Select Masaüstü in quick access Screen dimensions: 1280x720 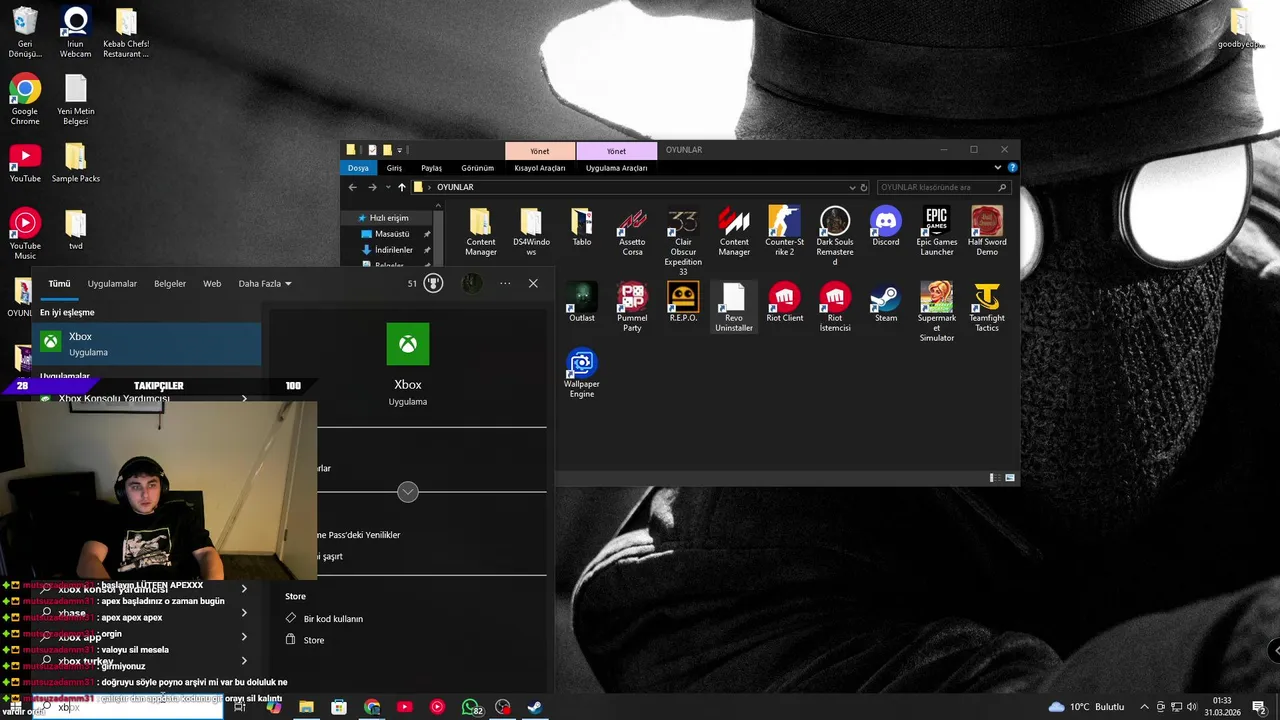coord(392,234)
